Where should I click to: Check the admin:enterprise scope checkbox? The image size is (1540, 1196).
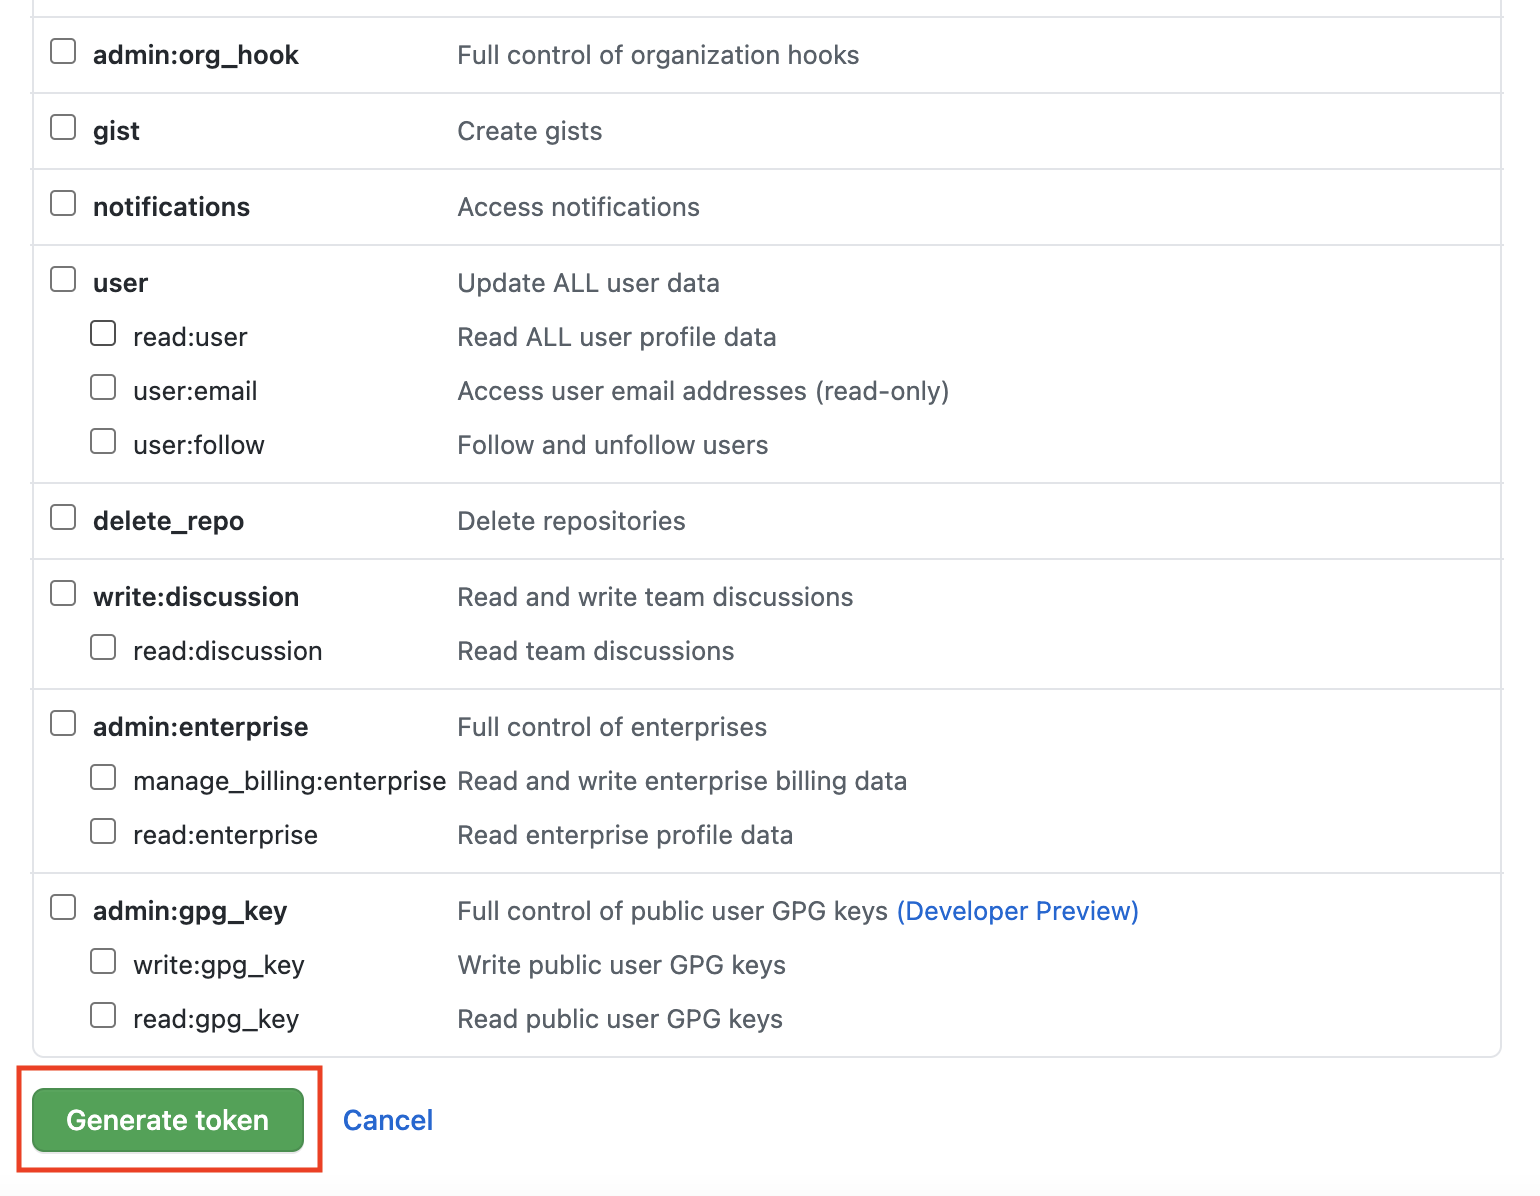pyautogui.click(x=63, y=723)
